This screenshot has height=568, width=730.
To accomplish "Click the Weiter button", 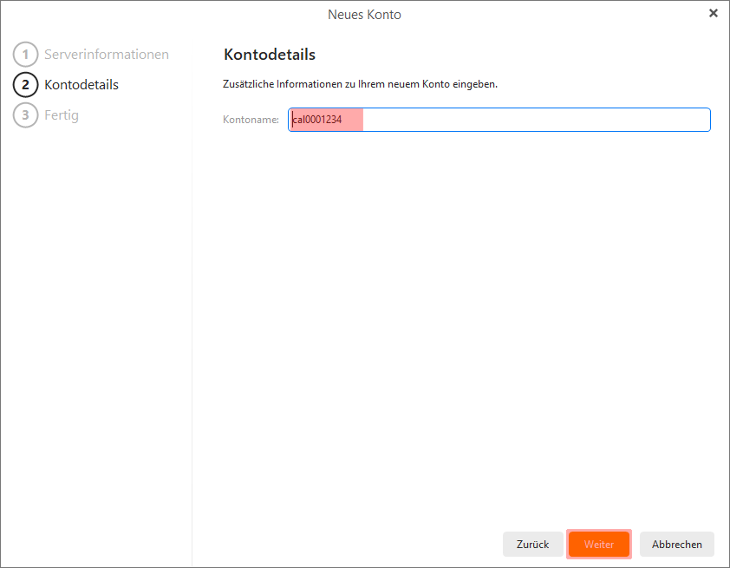I will click(x=599, y=544).
